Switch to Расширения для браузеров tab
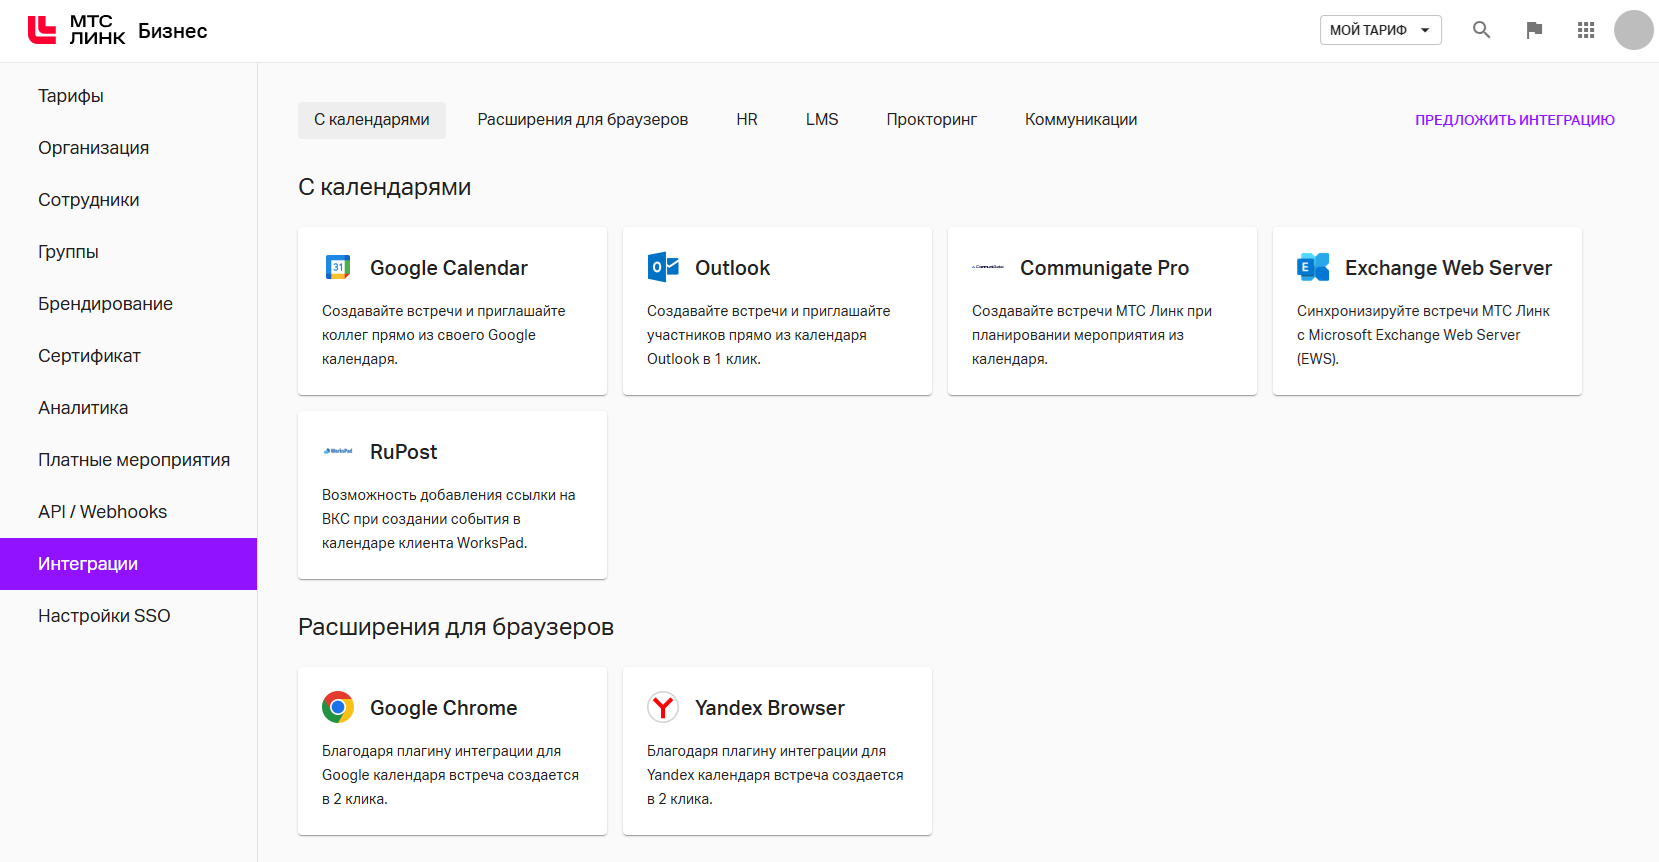Viewport: 1659px width, 862px height. point(582,120)
